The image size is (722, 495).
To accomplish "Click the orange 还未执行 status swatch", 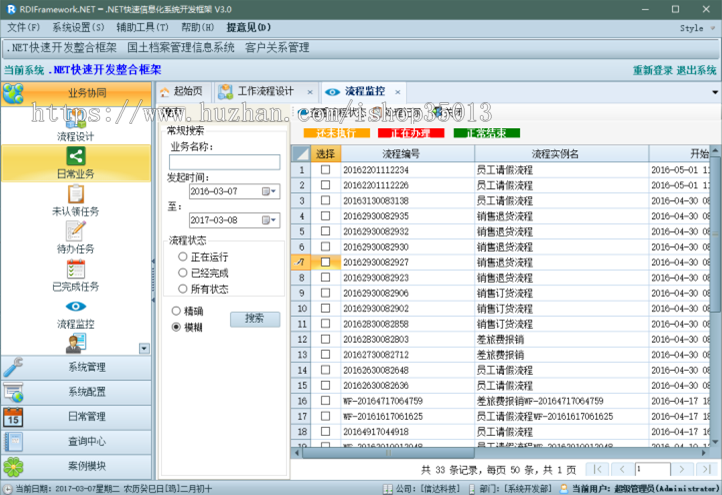I will point(337,133).
